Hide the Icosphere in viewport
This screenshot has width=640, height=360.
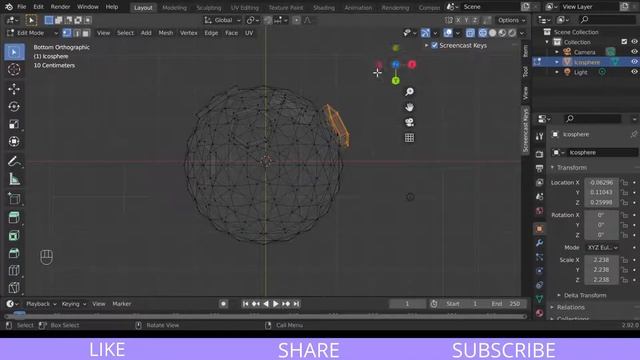634,62
